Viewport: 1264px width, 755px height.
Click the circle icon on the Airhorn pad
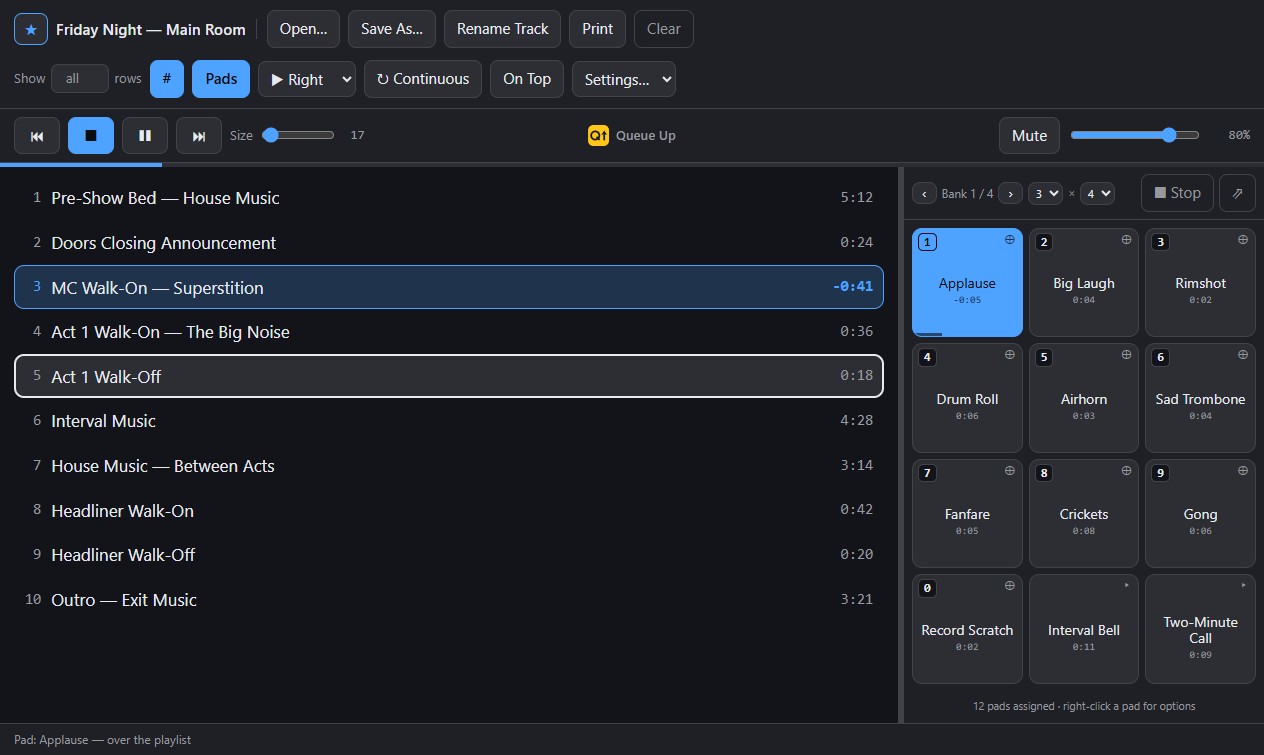click(x=1126, y=355)
